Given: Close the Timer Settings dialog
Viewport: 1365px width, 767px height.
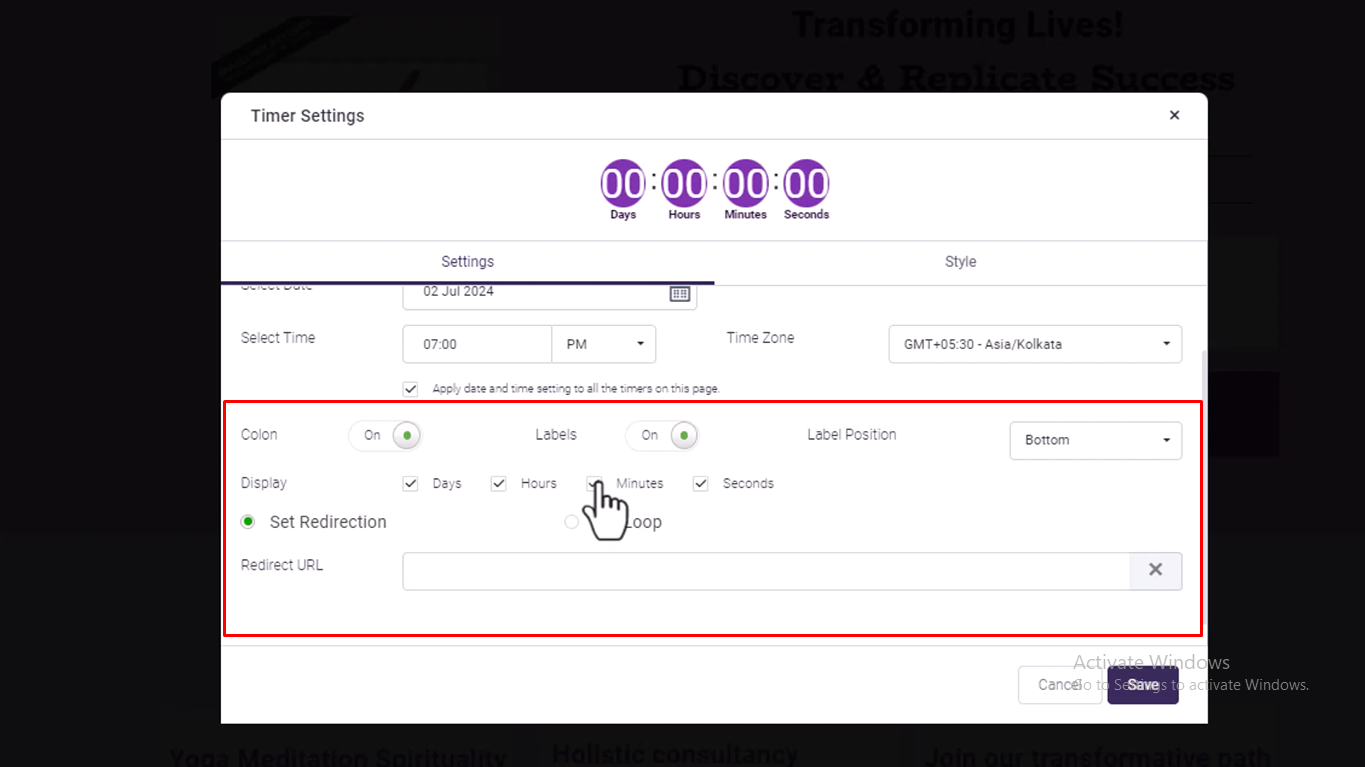Looking at the screenshot, I should tap(1174, 115).
